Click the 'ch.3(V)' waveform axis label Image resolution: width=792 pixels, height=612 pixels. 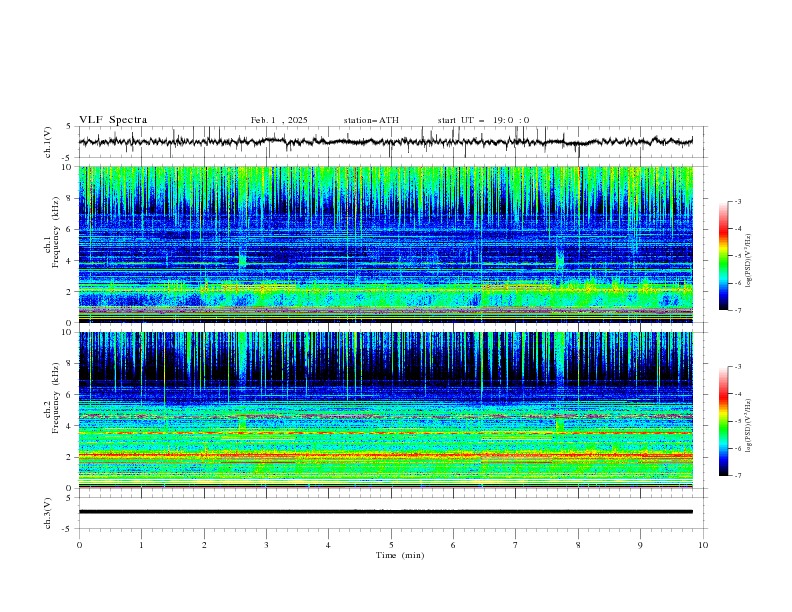point(48,513)
